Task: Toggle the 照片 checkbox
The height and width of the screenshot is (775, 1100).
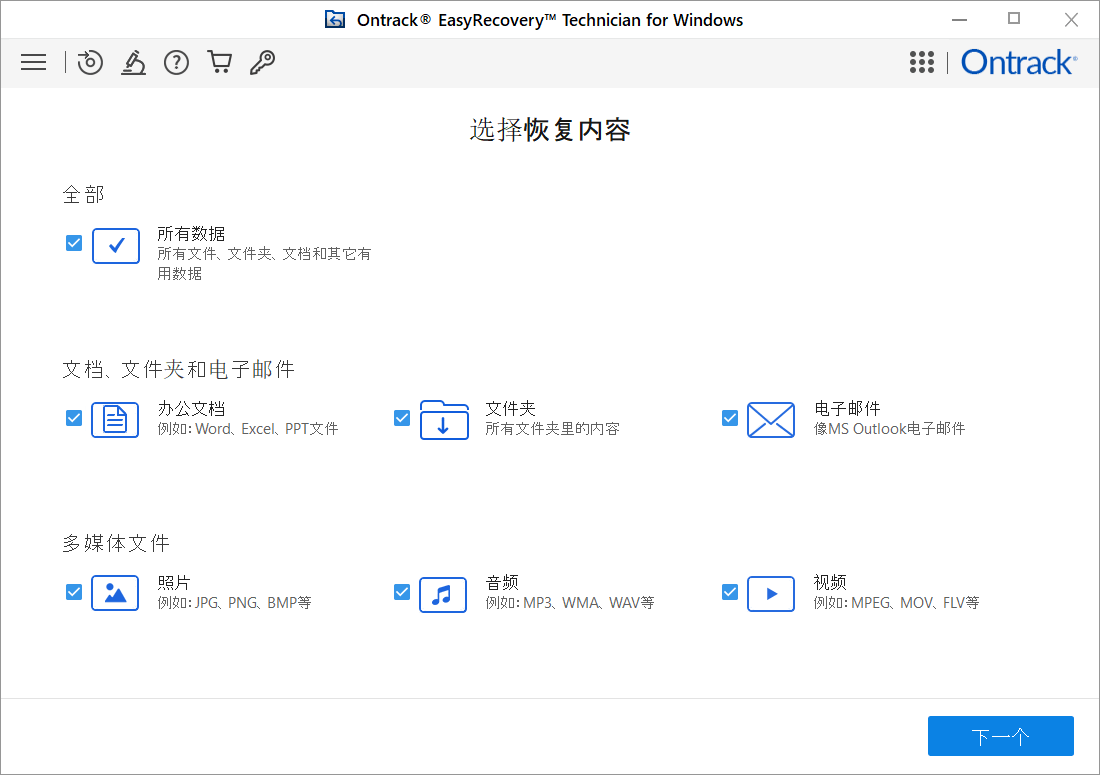Action: (74, 592)
